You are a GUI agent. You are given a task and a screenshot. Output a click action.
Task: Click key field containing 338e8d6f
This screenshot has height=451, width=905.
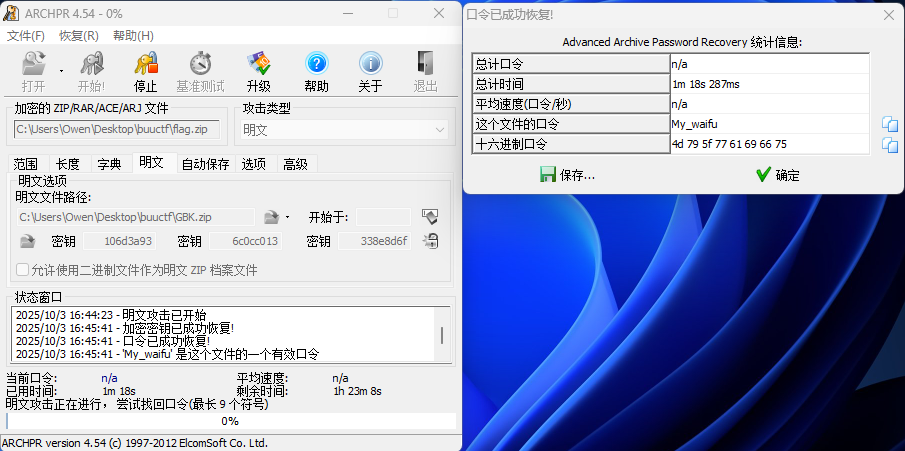[x=375, y=241]
